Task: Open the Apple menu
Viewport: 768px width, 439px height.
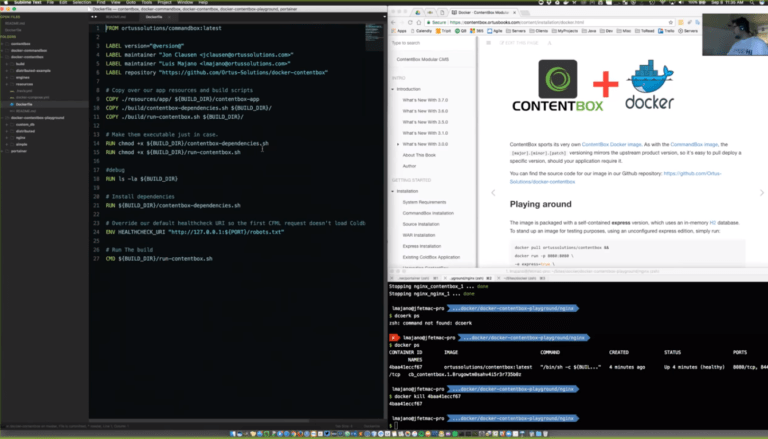Action: pyautogui.click(x=6, y=2)
